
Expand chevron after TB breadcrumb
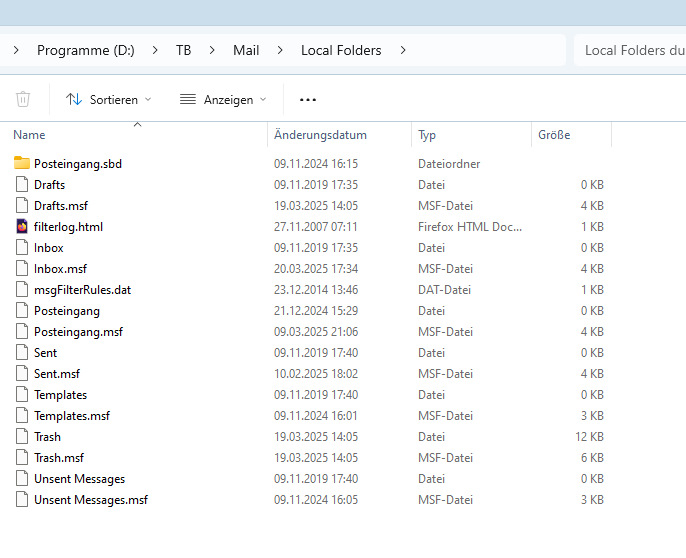pyautogui.click(x=212, y=50)
